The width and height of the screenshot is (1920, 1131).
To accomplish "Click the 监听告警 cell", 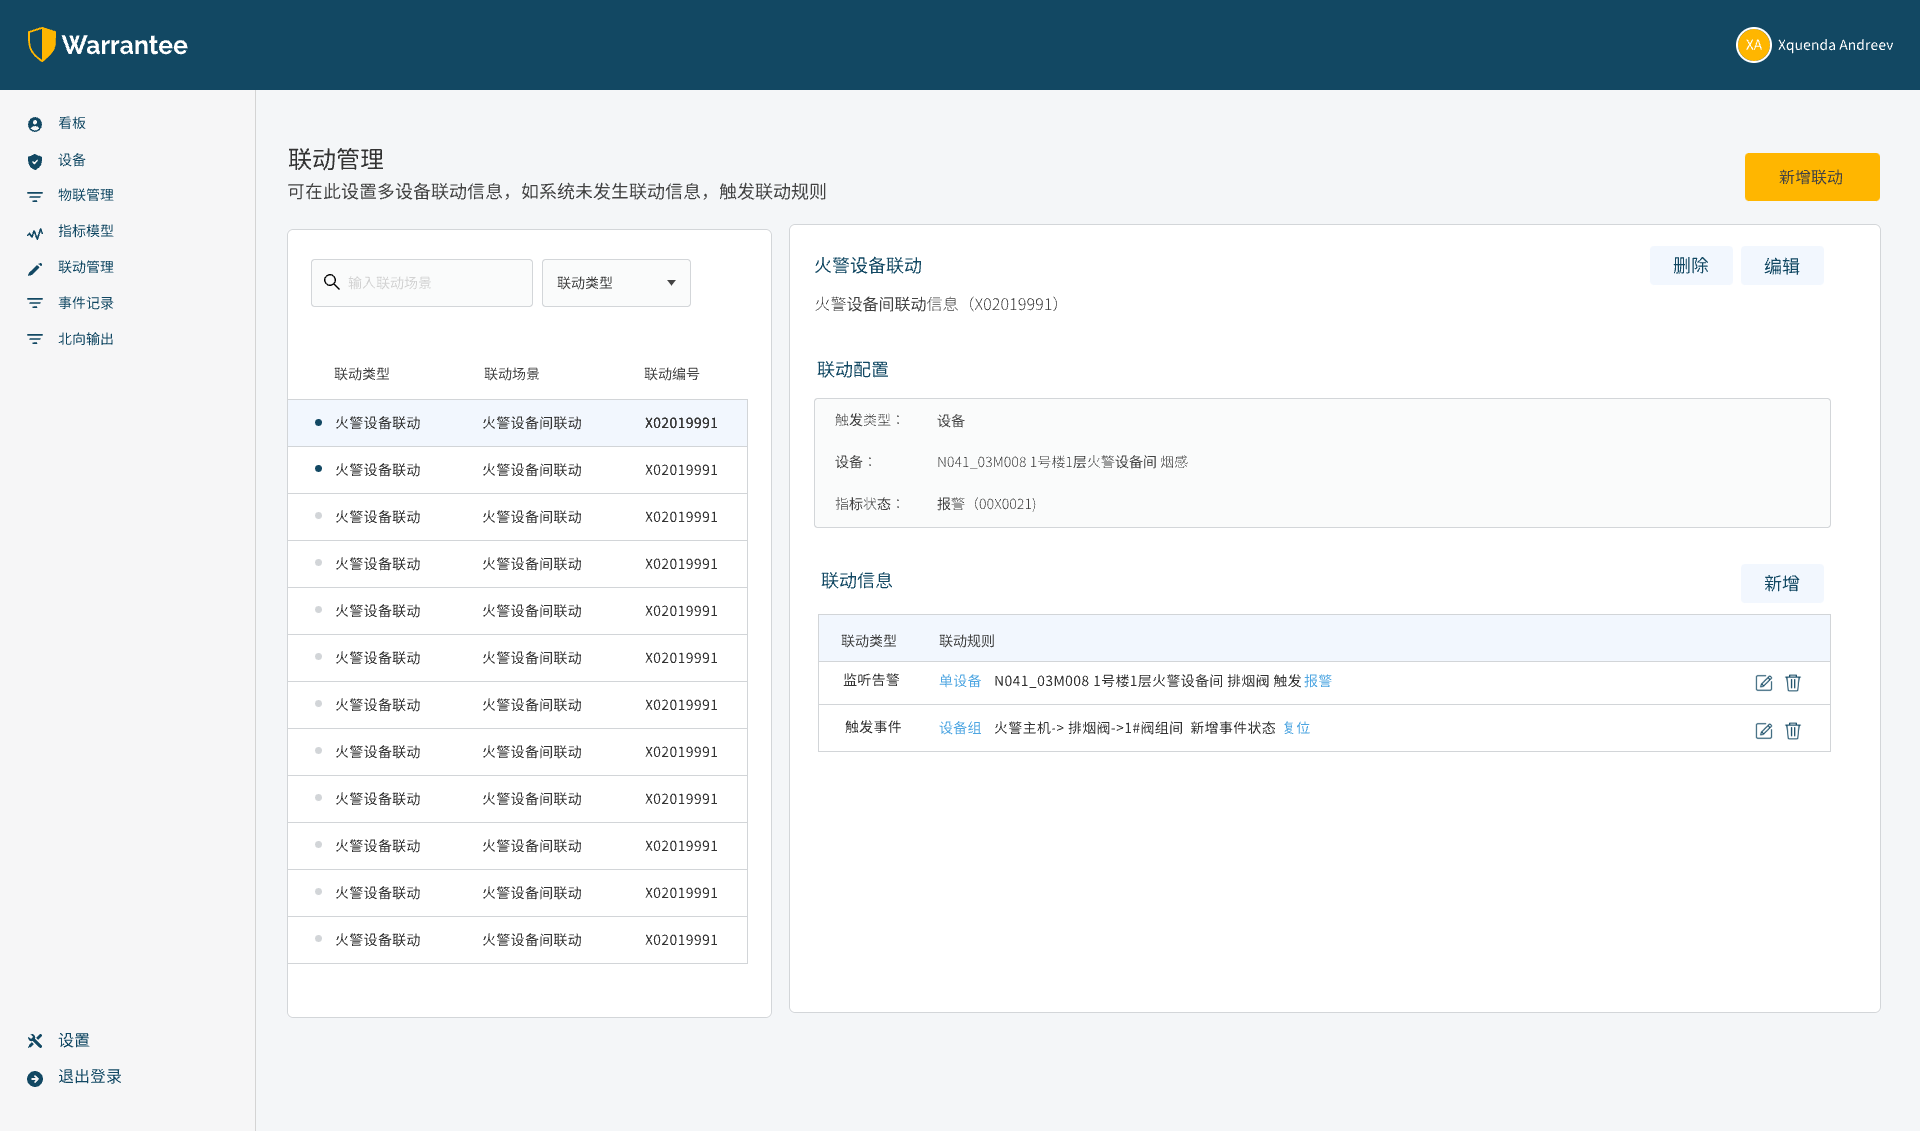I will click(871, 680).
